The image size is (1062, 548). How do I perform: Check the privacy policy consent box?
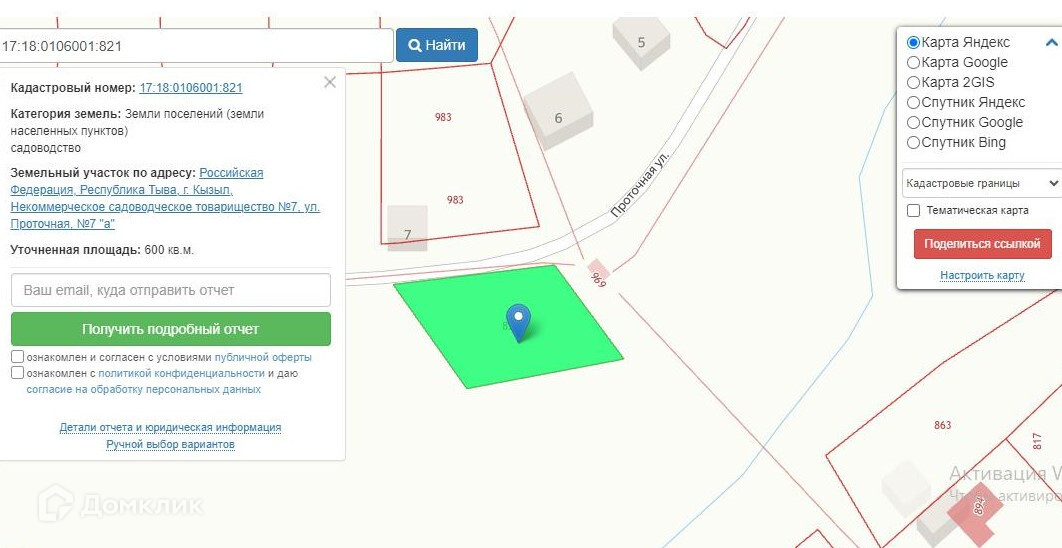click(18, 373)
